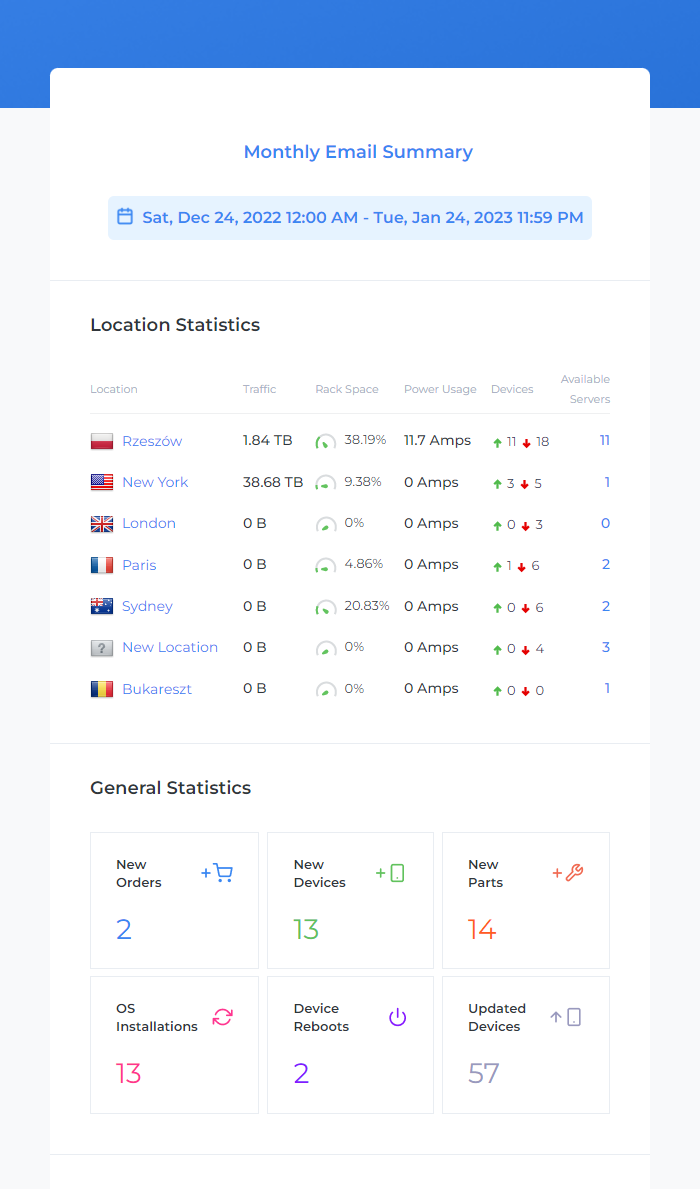Screen dimensions: 700x1189
Task: Click the Device Reboots power icon
Action: [x=397, y=1017]
